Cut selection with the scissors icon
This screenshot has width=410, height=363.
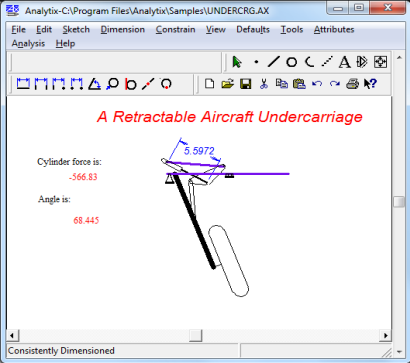264,84
